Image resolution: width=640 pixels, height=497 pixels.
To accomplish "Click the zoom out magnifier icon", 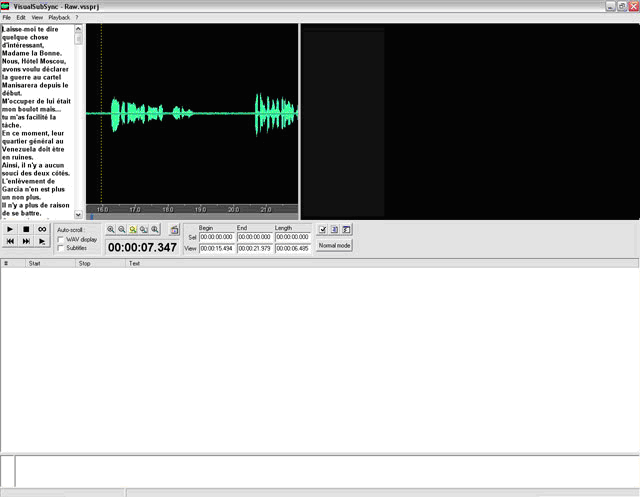I will tap(122, 230).
